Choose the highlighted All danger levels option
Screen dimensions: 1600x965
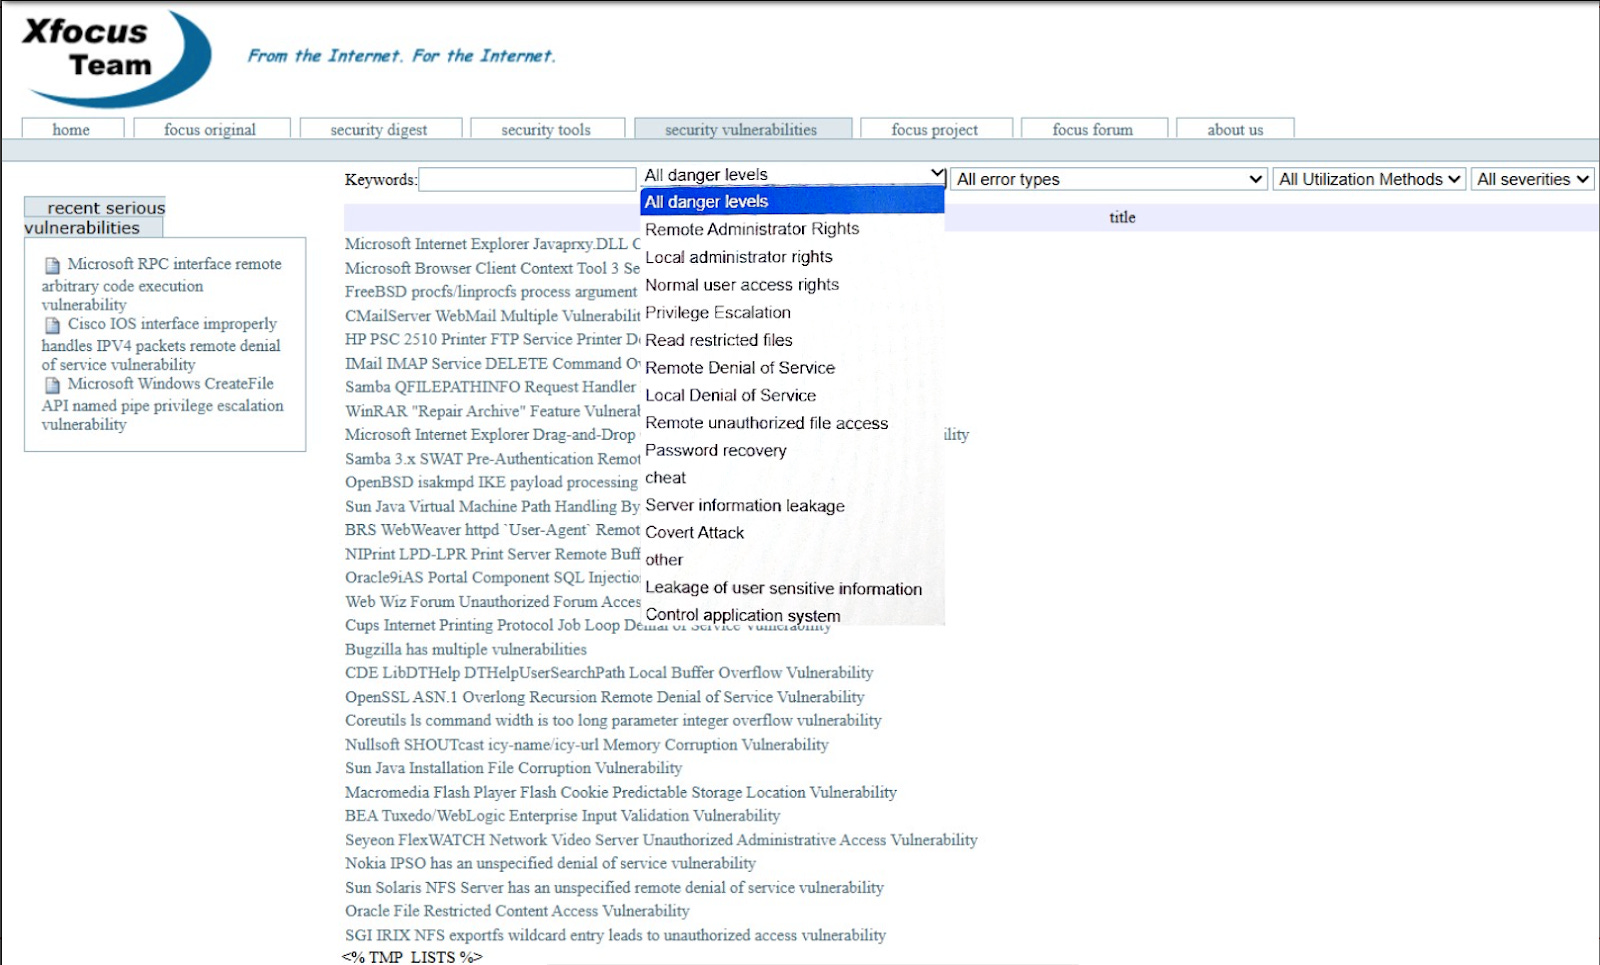[792, 202]
